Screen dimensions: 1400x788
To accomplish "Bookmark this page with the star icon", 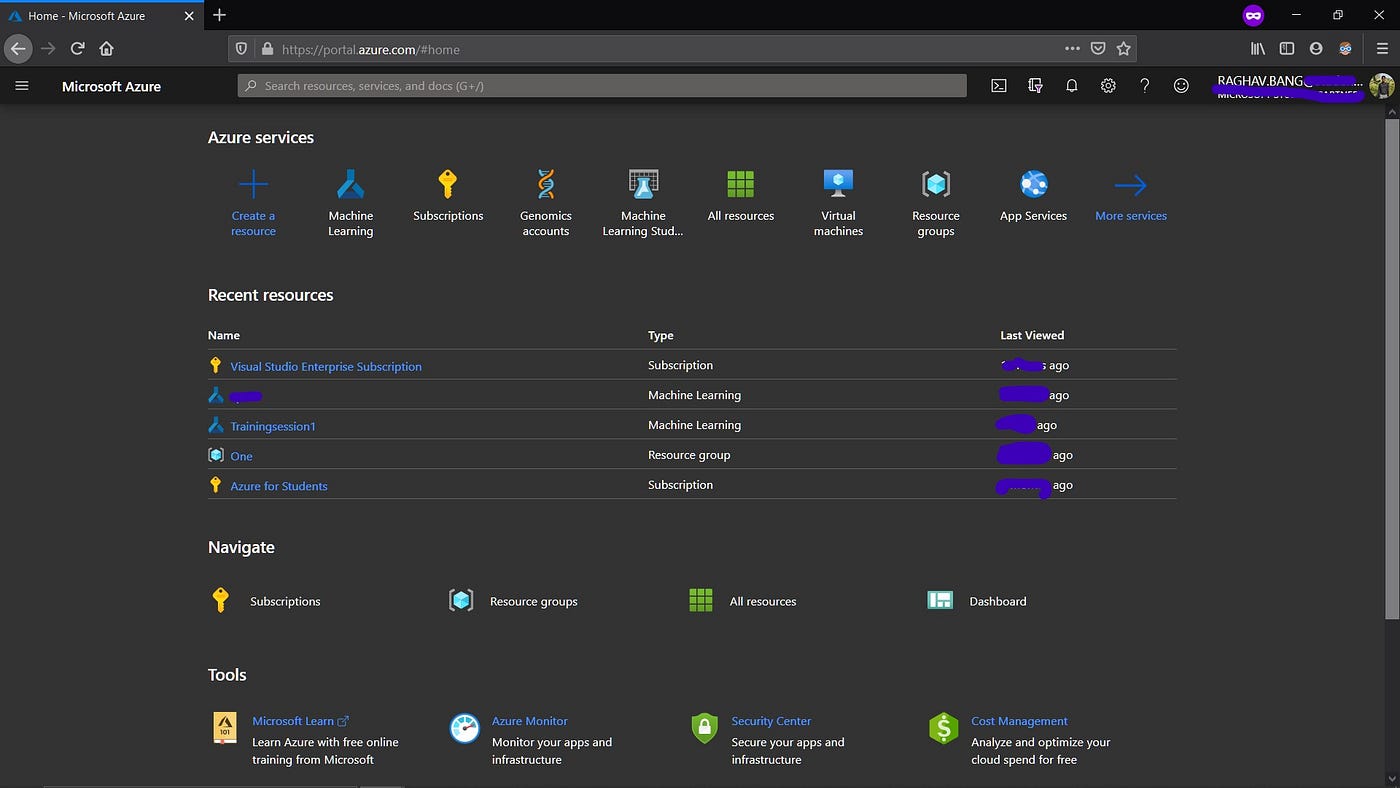I will tap(1123, 48).
